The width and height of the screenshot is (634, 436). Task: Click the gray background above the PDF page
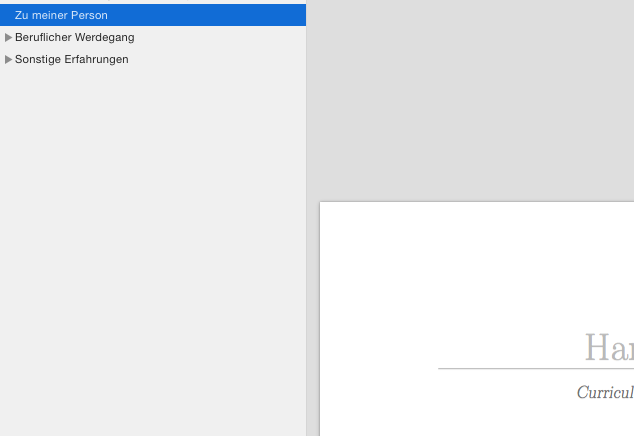point(470,100)
